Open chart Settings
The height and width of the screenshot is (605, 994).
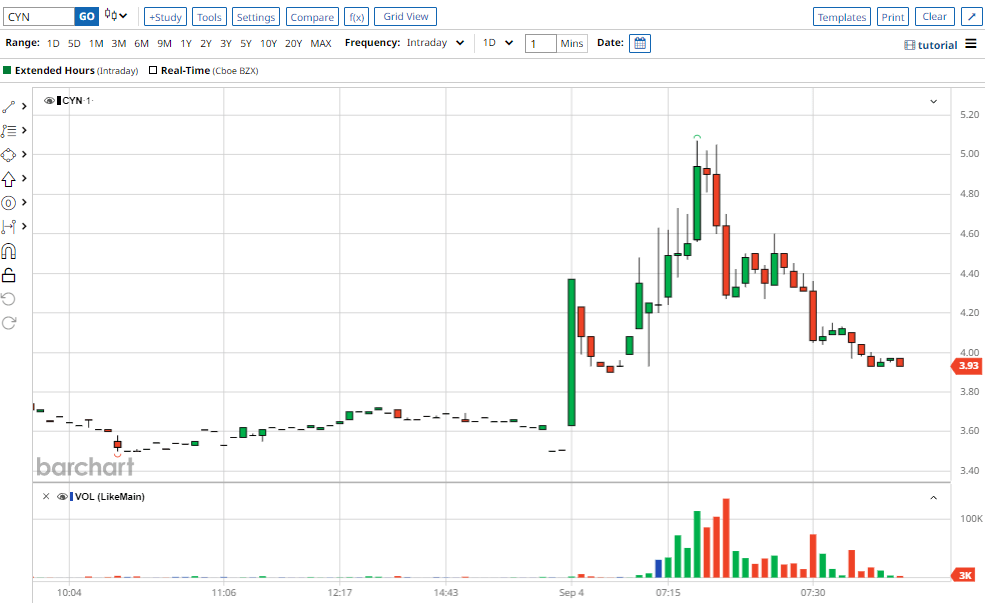(x=256, y=16)
